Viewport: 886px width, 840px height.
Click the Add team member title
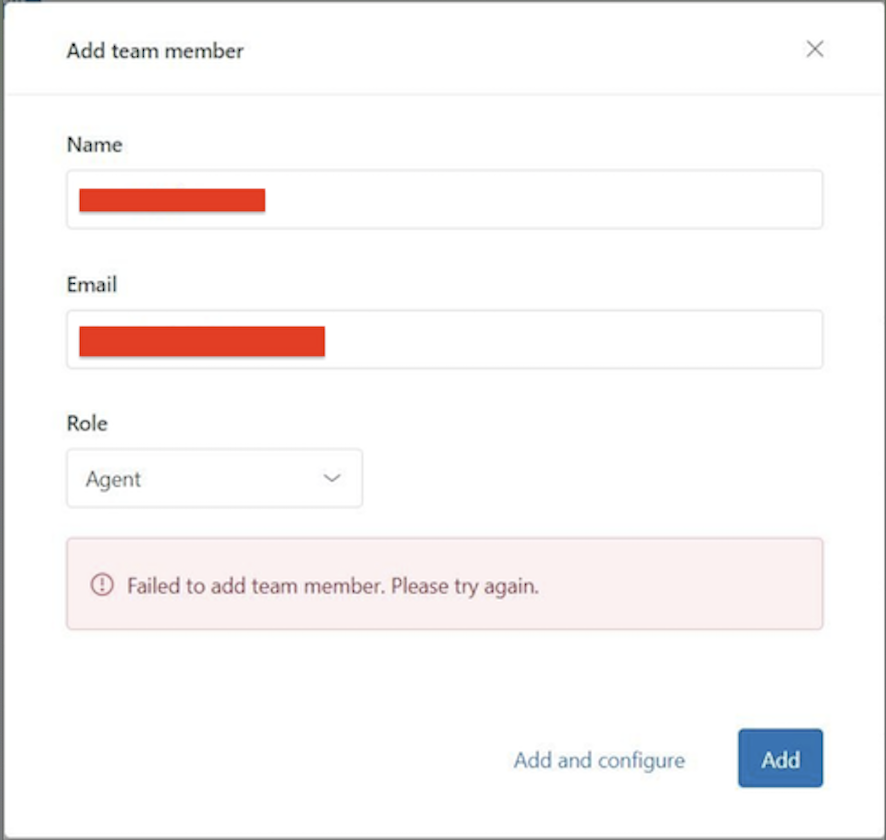tap(155, 50)
